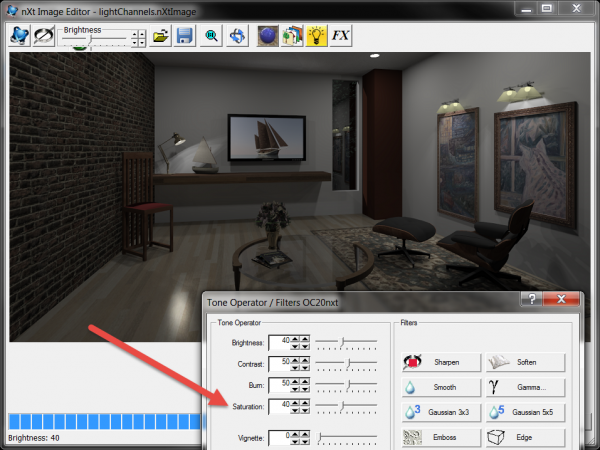The height and width of the screenshot is (450, 600).
Task: Apply the Soften filter
Action: click(525, 362)
